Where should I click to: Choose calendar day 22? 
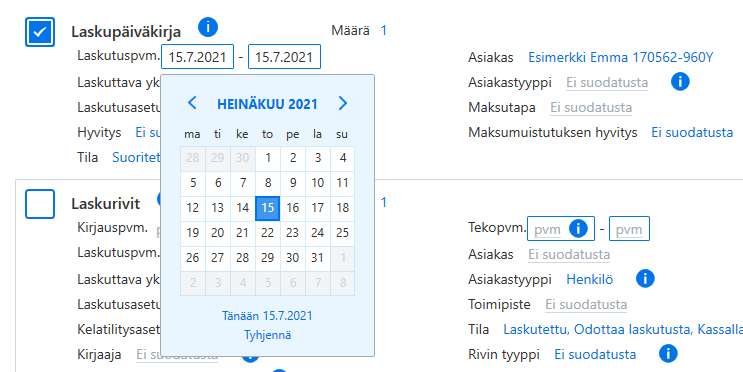pos(268,233)
